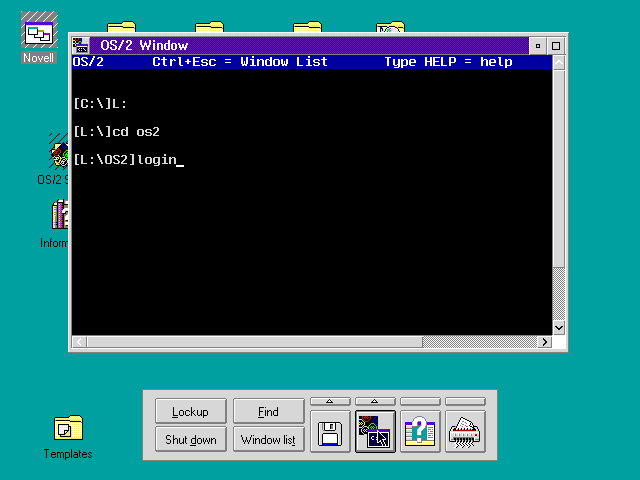
Task: Click the horizontal scrollbar left arrow
Action: tap(80, 342)
